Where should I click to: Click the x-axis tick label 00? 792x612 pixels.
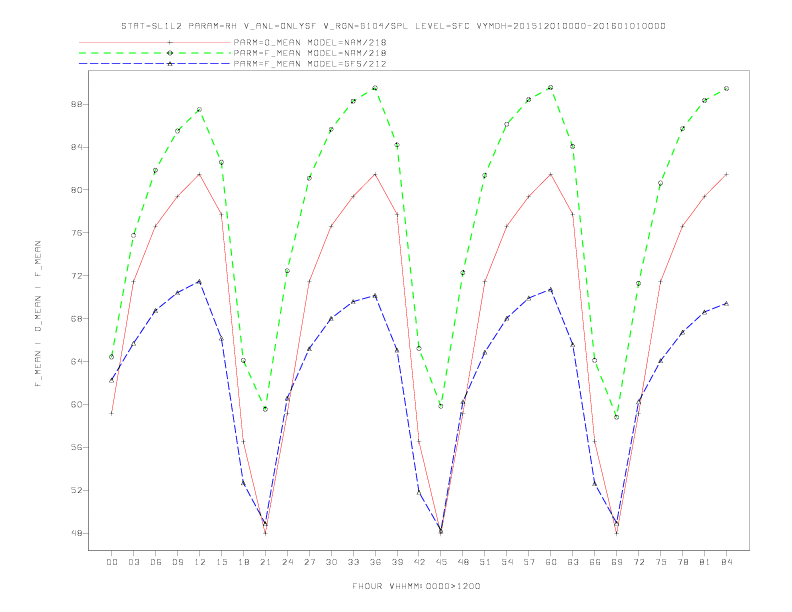pos(112,562)
